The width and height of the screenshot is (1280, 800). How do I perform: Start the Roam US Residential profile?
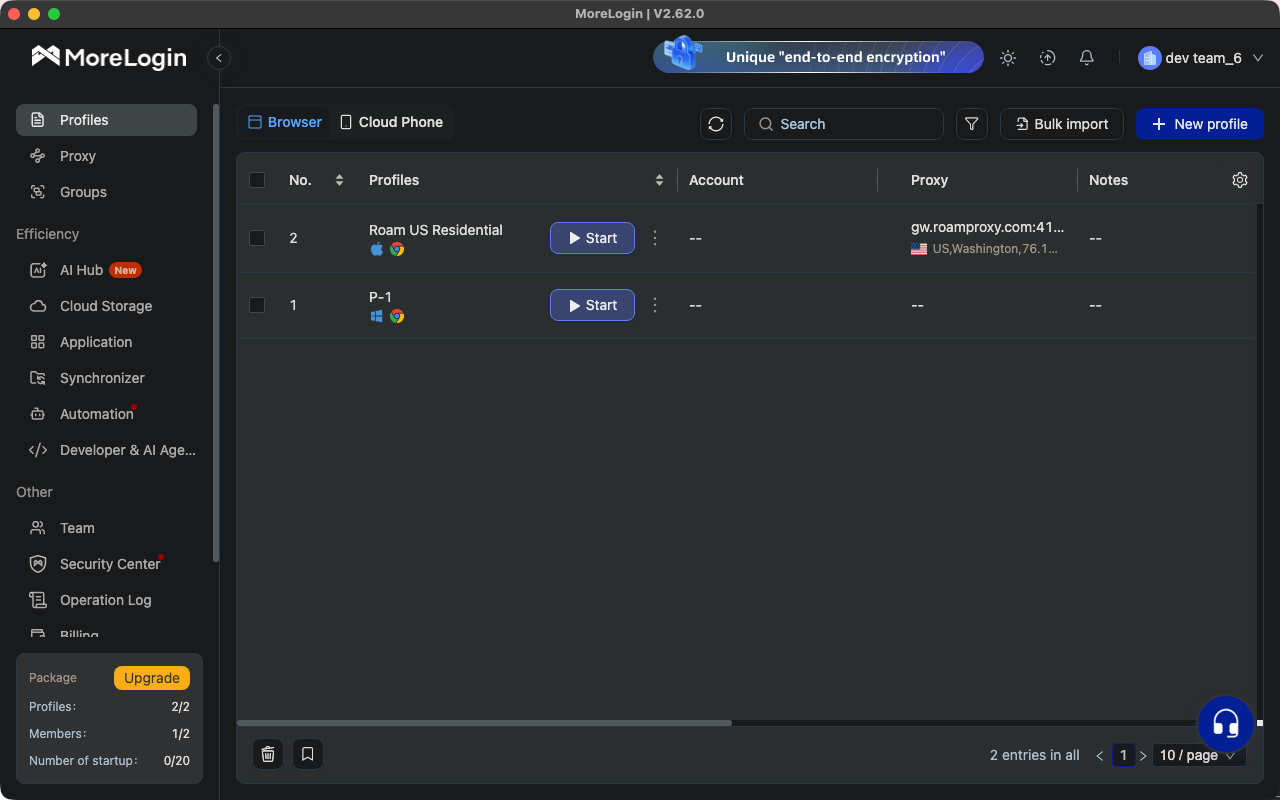tap(592, 238)
